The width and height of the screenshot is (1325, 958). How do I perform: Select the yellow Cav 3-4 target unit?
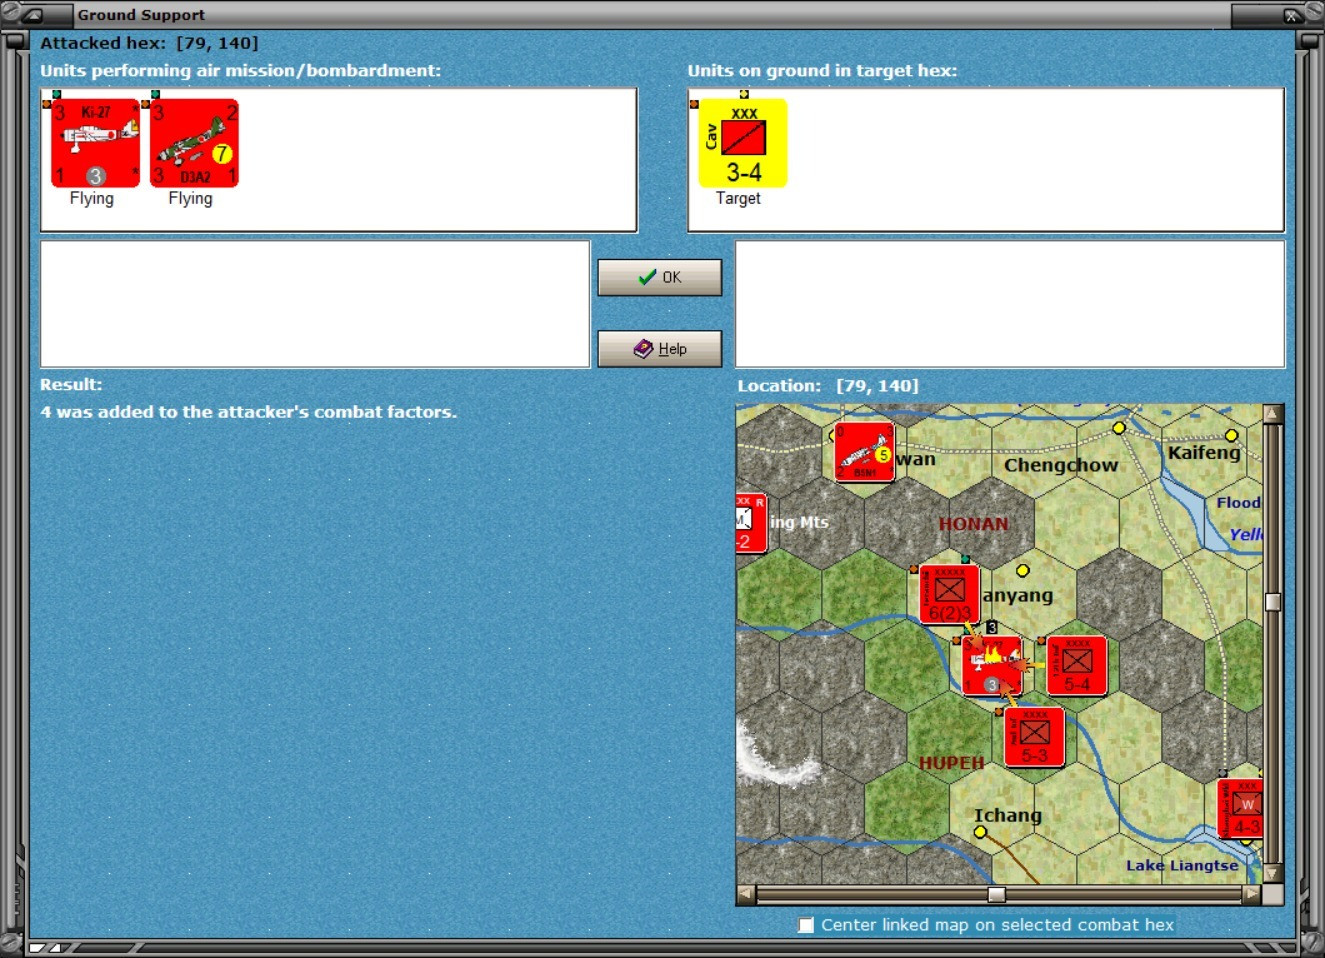743,143
